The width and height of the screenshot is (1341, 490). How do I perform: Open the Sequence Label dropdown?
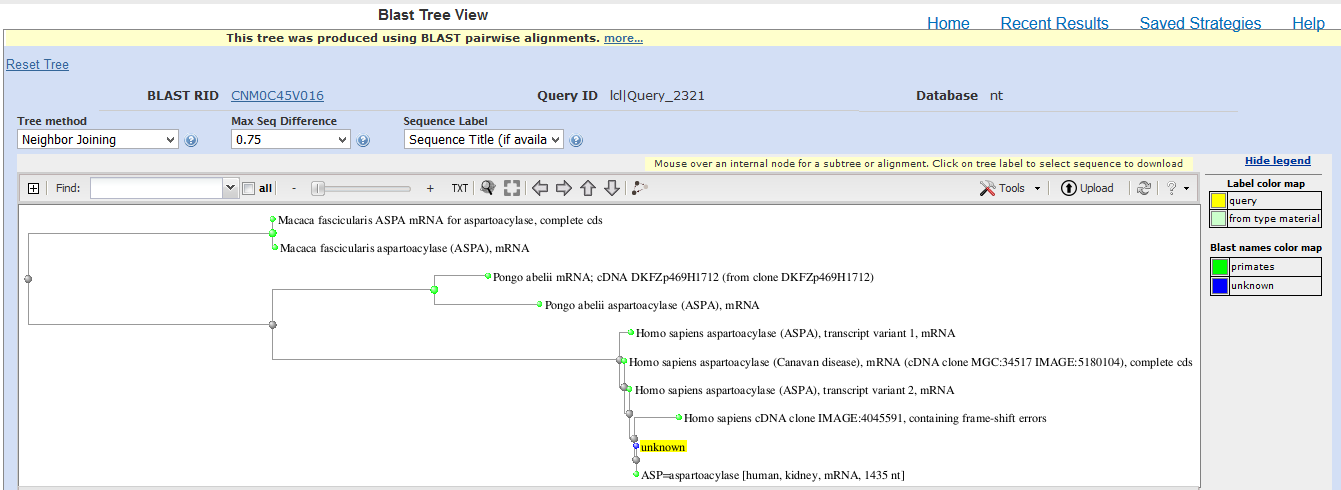[x=484, y=140]
